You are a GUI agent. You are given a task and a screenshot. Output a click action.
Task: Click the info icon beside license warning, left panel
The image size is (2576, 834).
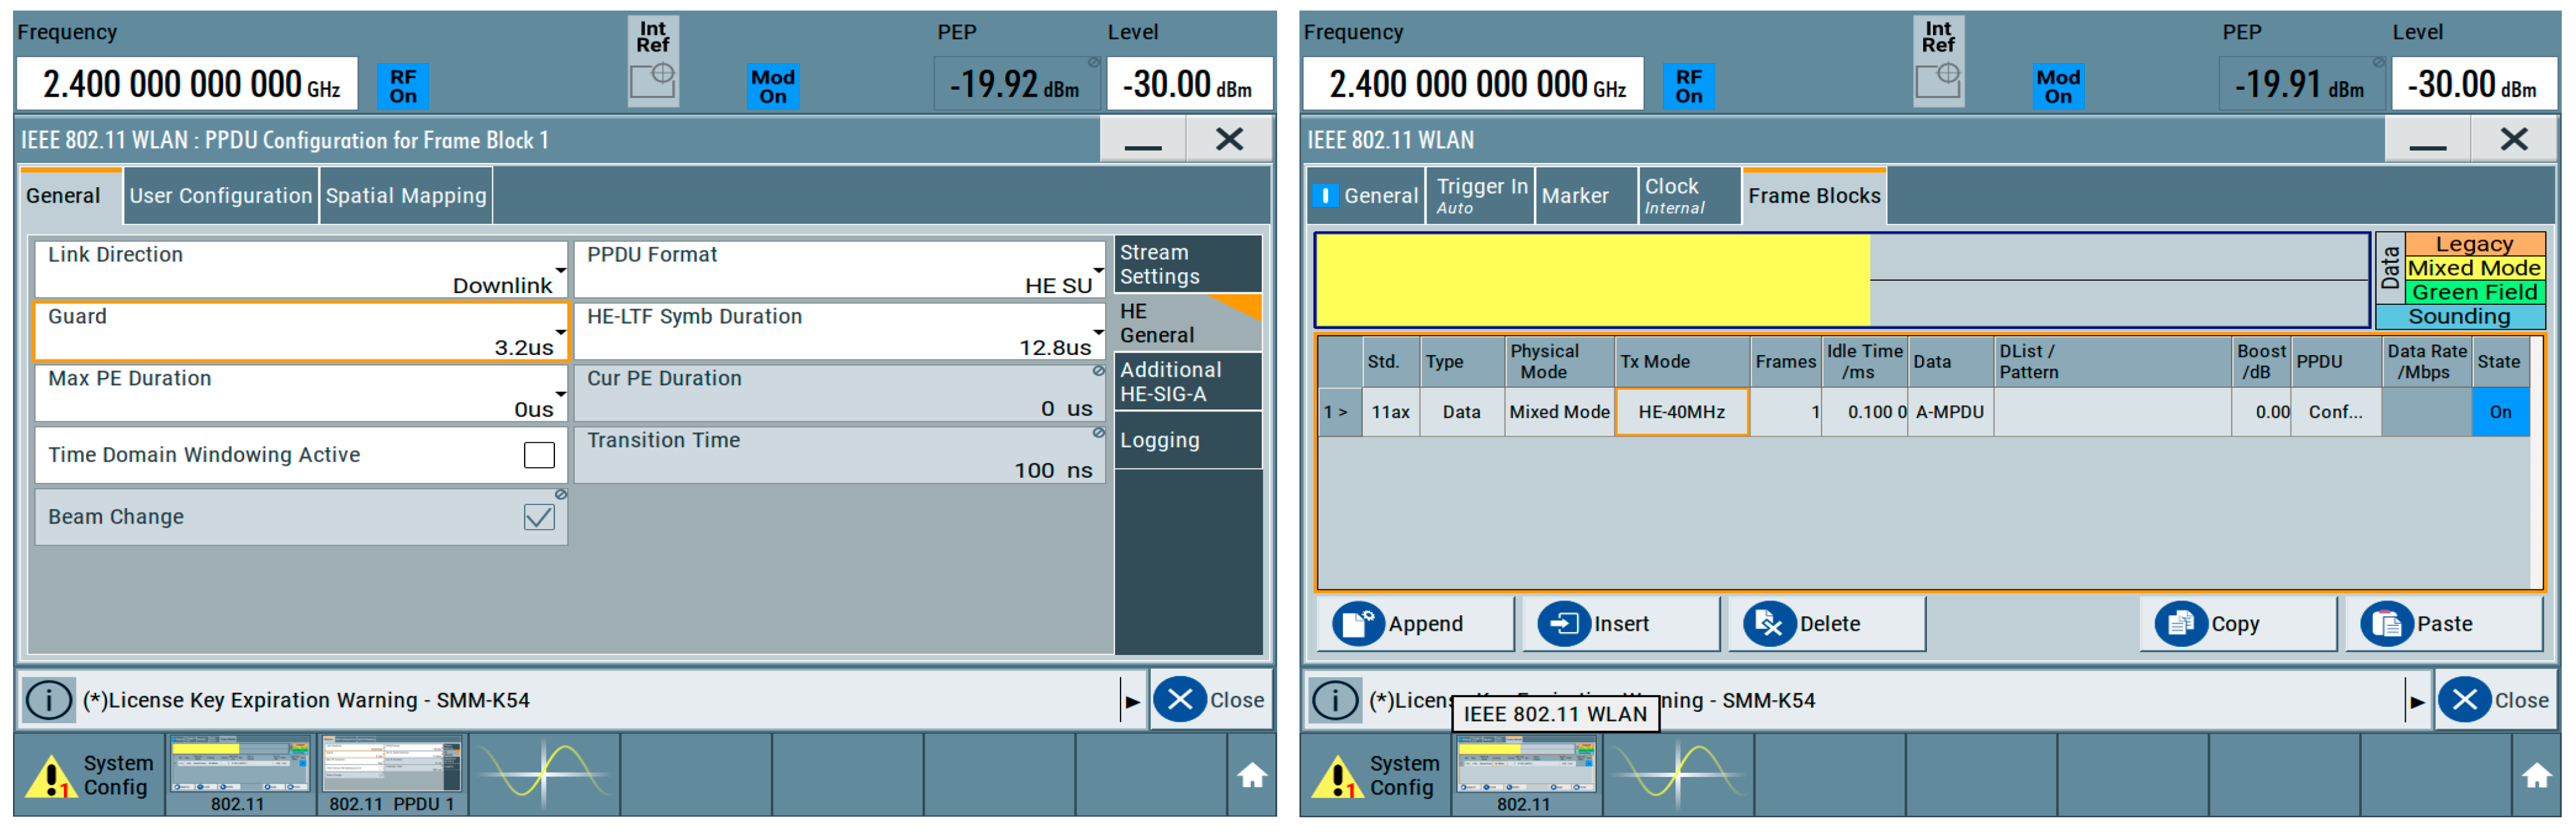(48, 700)
